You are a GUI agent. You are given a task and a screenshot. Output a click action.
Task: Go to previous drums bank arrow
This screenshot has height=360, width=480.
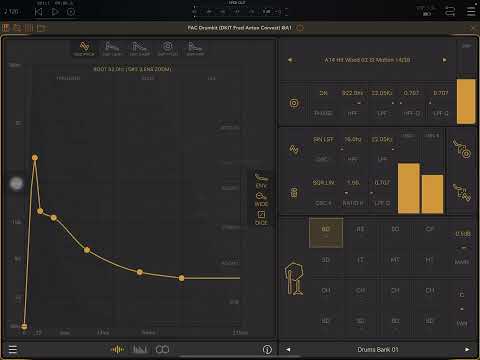point(288,349)
